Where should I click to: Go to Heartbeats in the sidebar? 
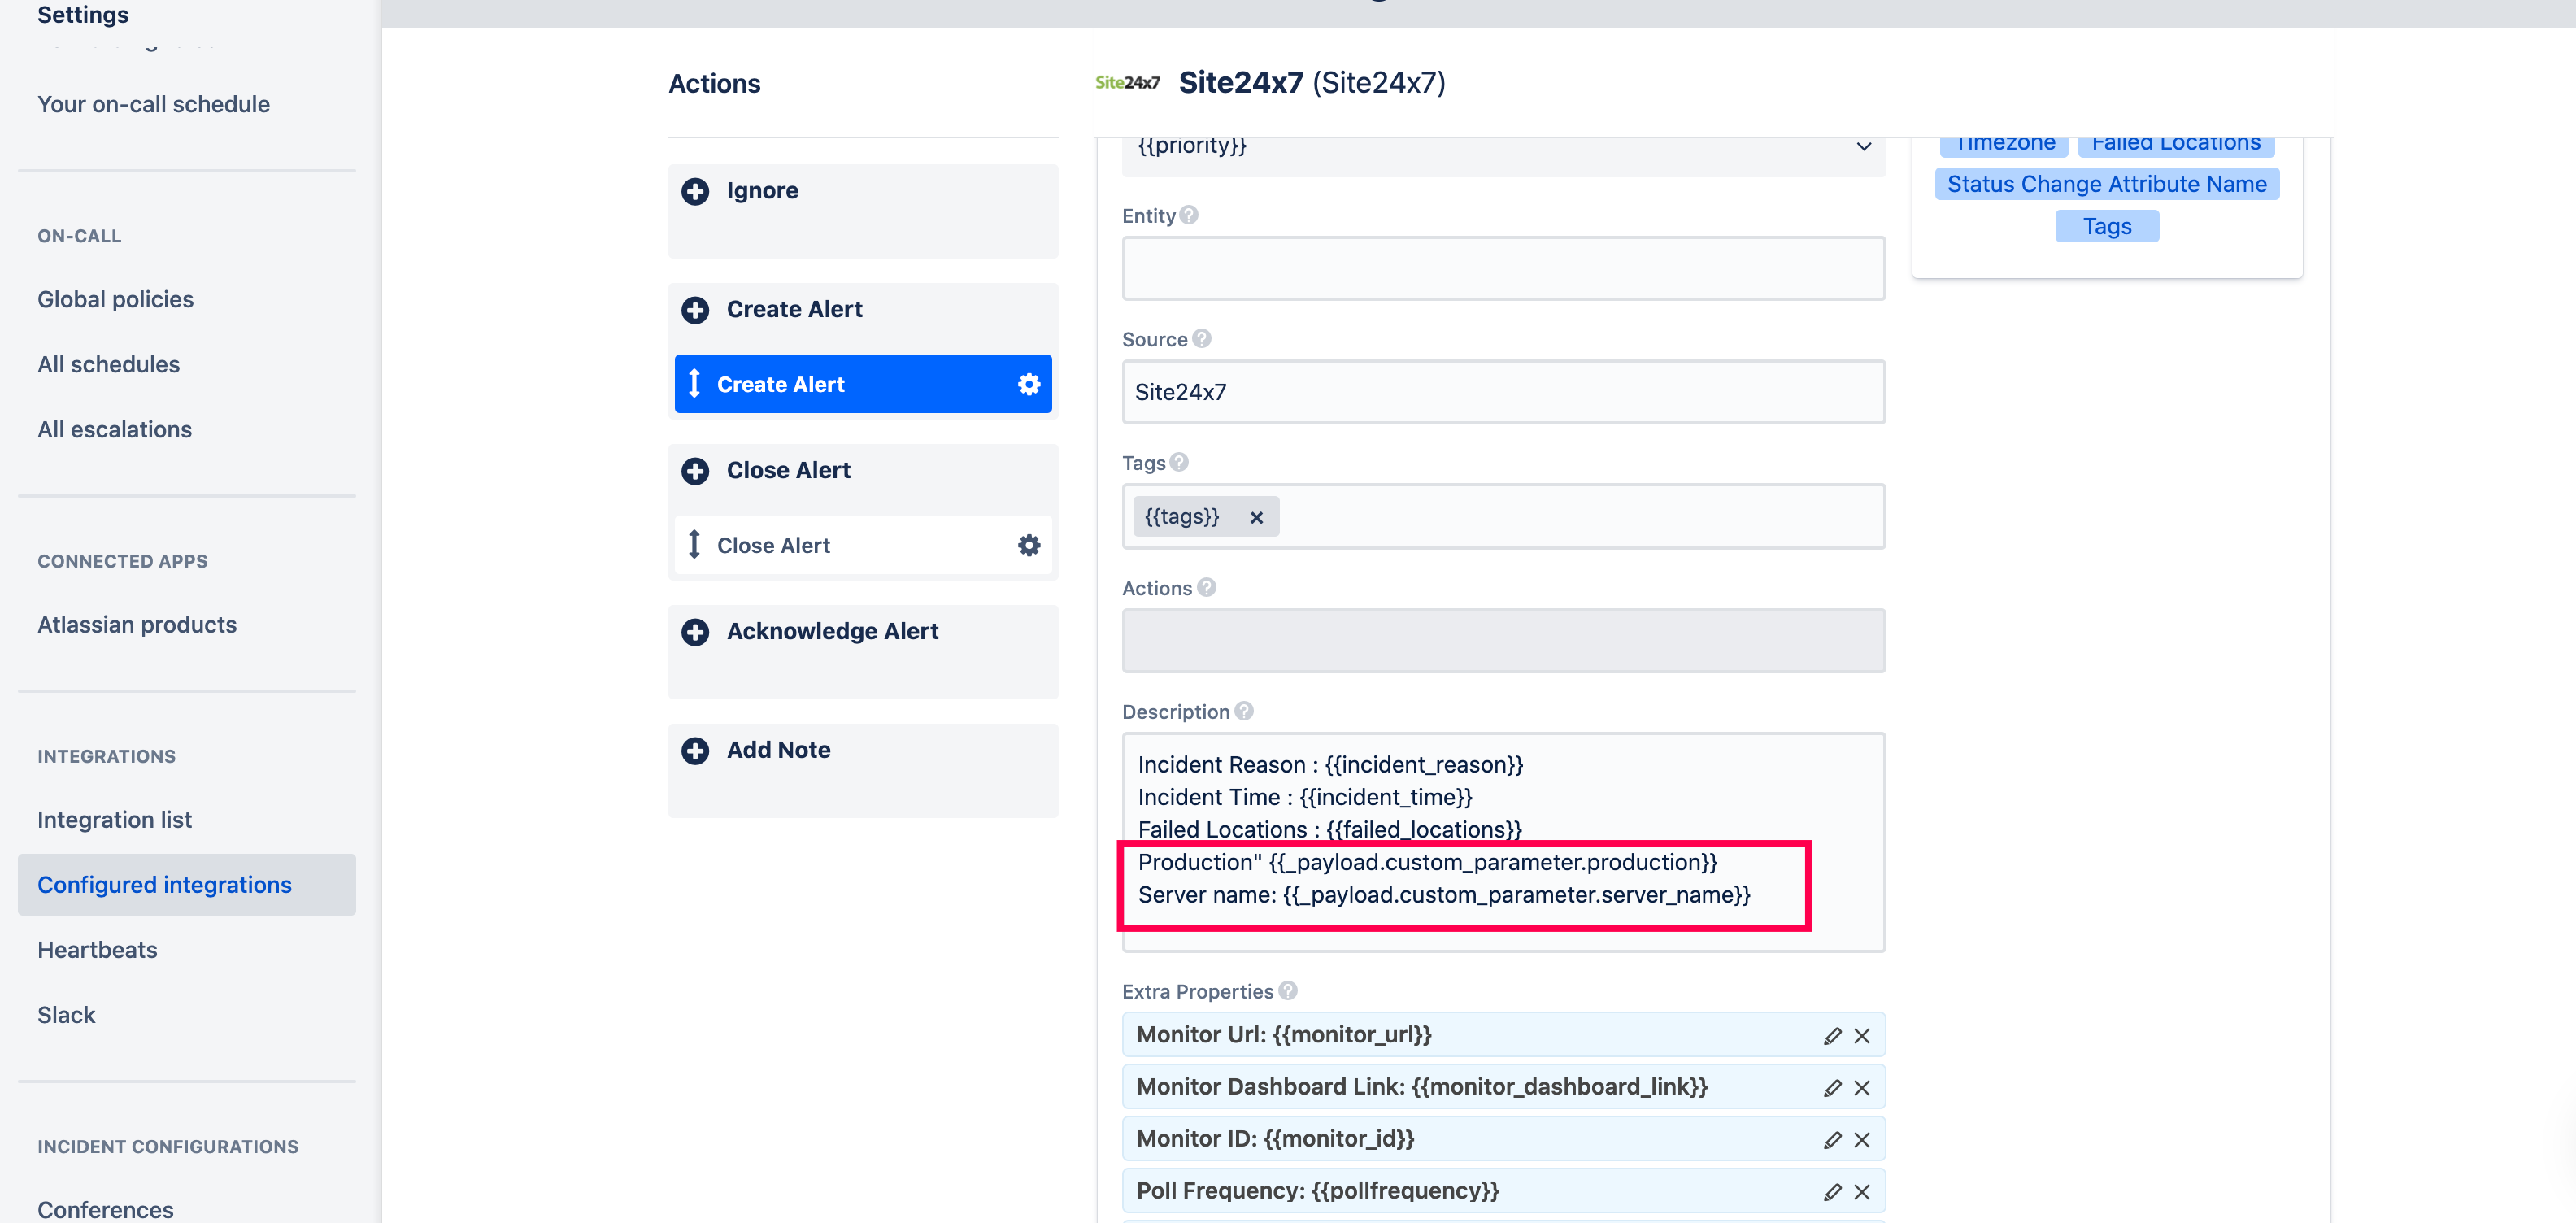pyautogui.click(x=97, y=950)
